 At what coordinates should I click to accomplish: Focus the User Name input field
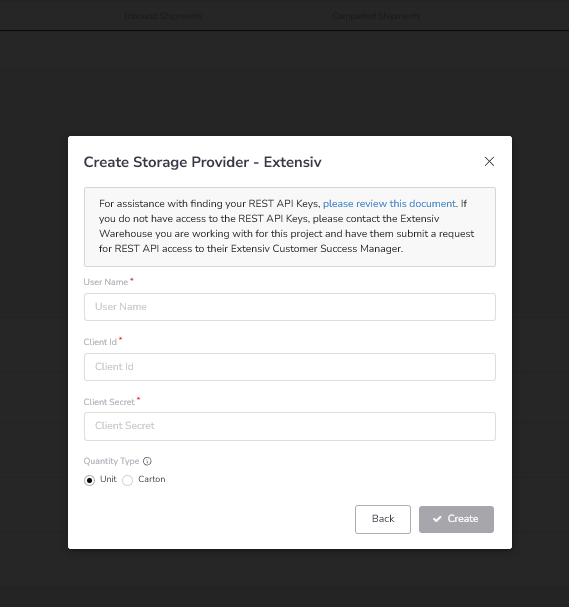point(290,307)
